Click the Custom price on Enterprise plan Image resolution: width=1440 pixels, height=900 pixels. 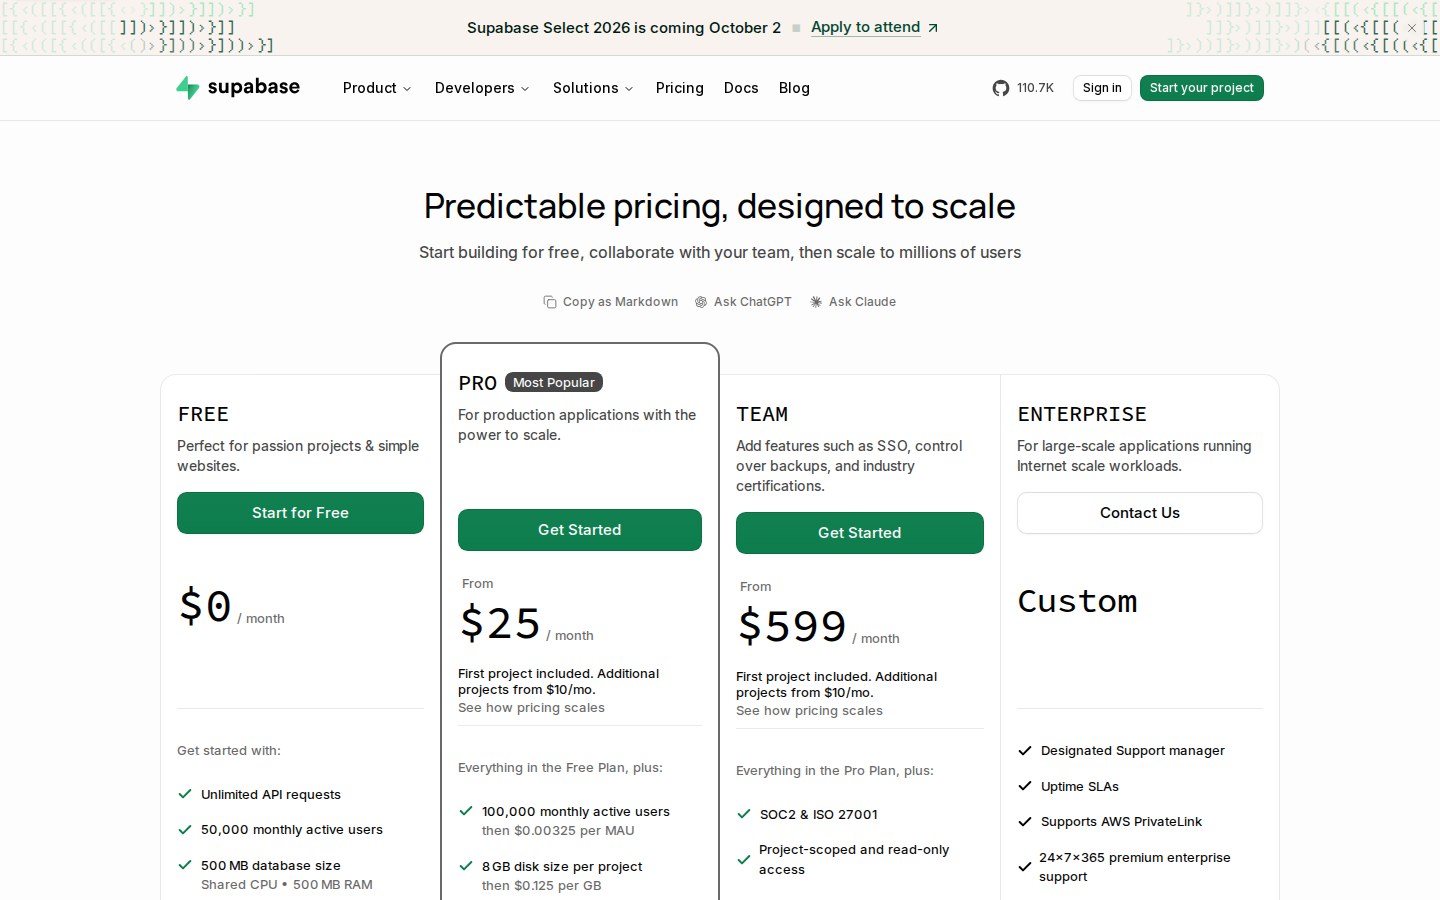tap(1078, 601)
